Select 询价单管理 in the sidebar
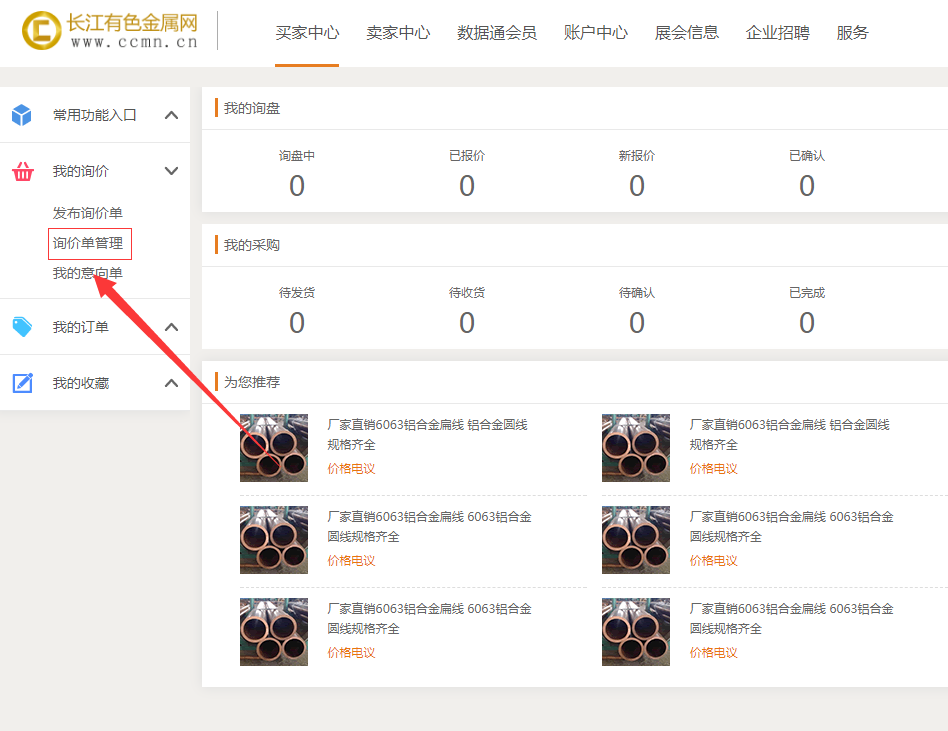This screenshot has height=731, width=948. pyautogui.click(x=88, y=243)
